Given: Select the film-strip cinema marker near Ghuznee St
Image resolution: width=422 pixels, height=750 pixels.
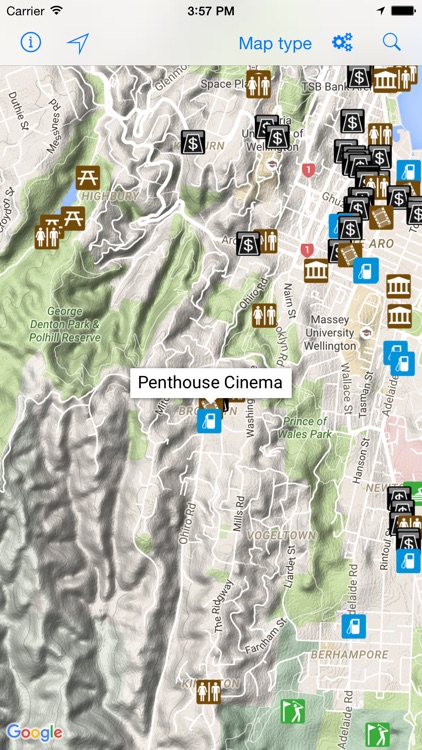Looking at the screenshot, I should pos(381,217).
